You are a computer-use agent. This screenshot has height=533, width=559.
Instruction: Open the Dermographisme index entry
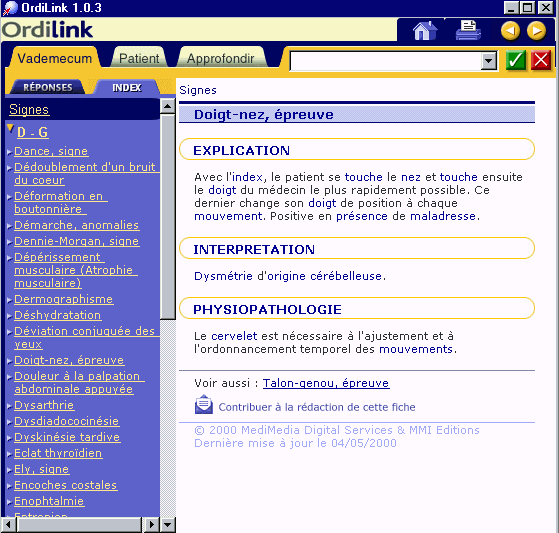click(x=63, y=299)
